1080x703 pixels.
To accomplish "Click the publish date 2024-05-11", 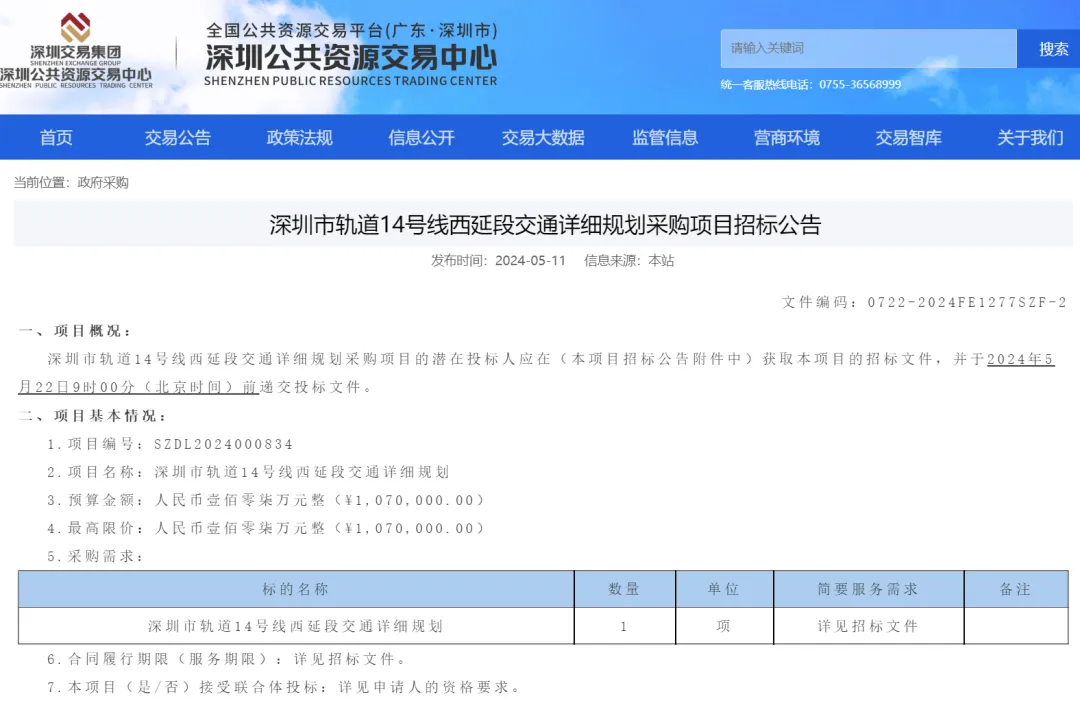I will (530, 261).
